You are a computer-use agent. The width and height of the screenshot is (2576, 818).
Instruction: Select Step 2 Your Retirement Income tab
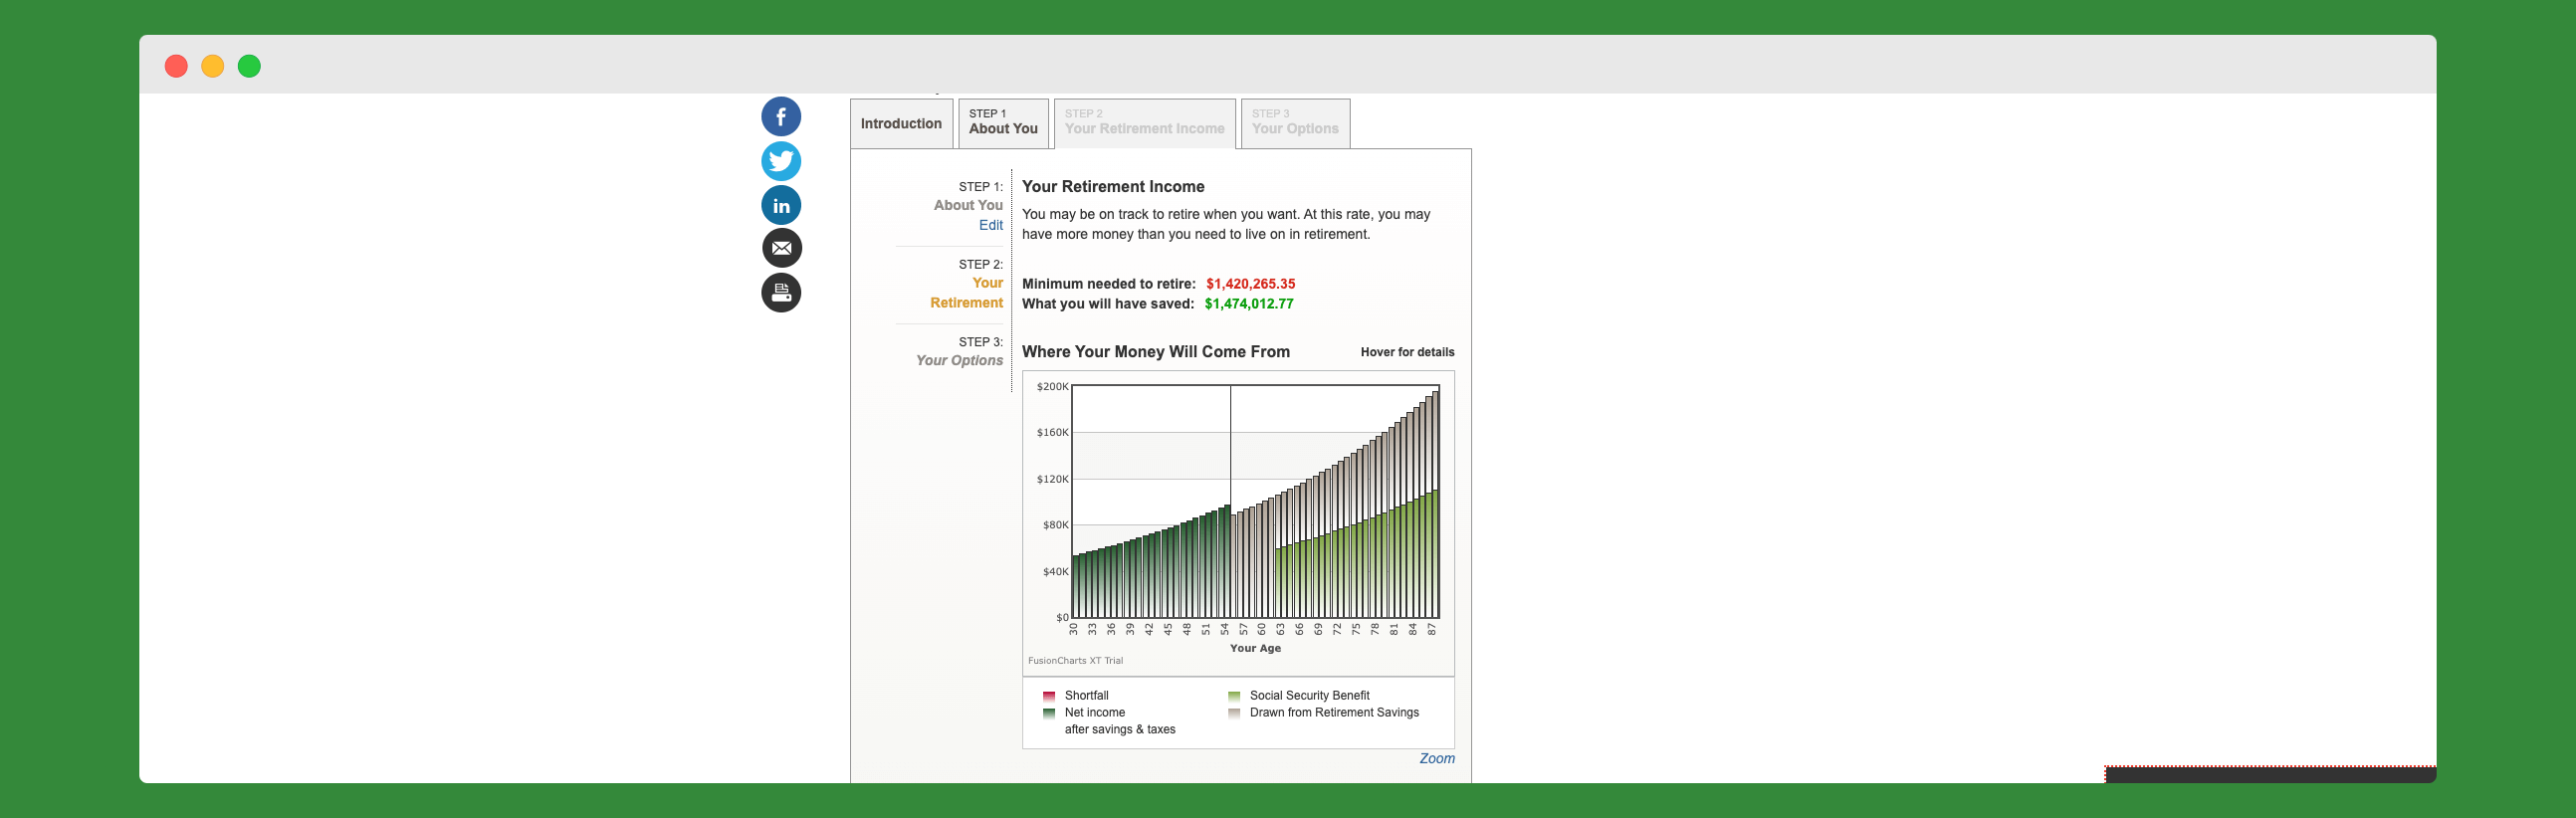pyautogui.click(x=1144, y=123)
